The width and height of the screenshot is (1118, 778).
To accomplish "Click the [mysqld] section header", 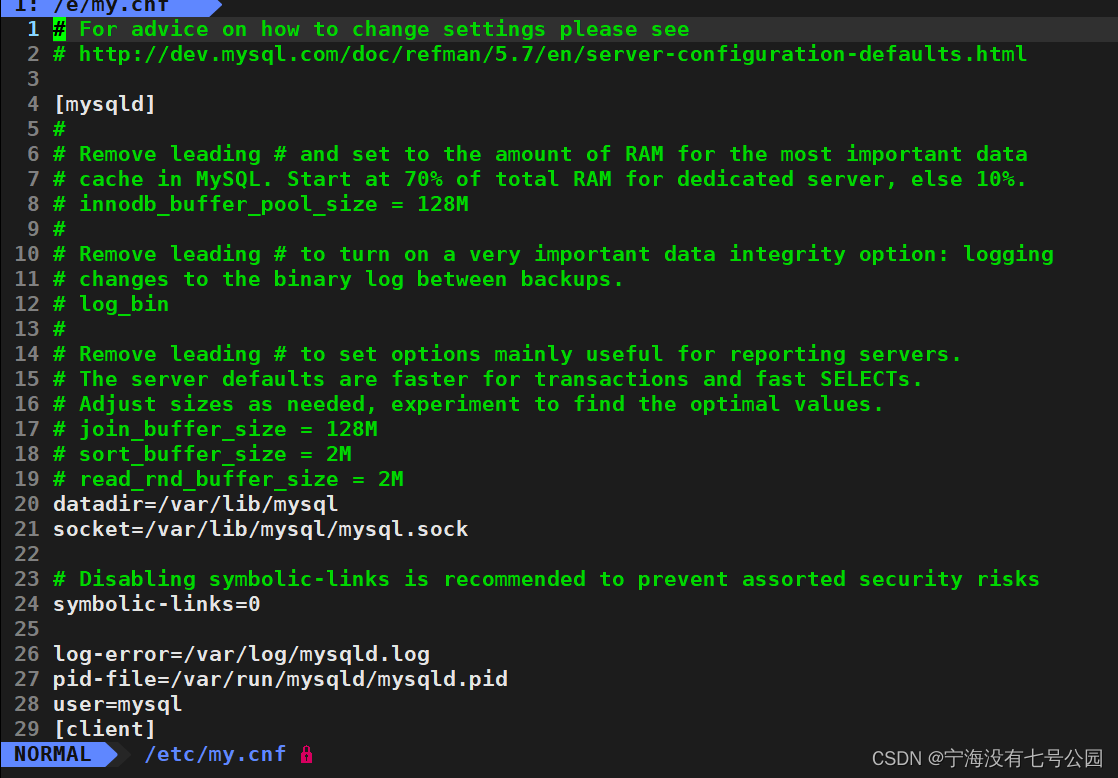I will 105,104.
